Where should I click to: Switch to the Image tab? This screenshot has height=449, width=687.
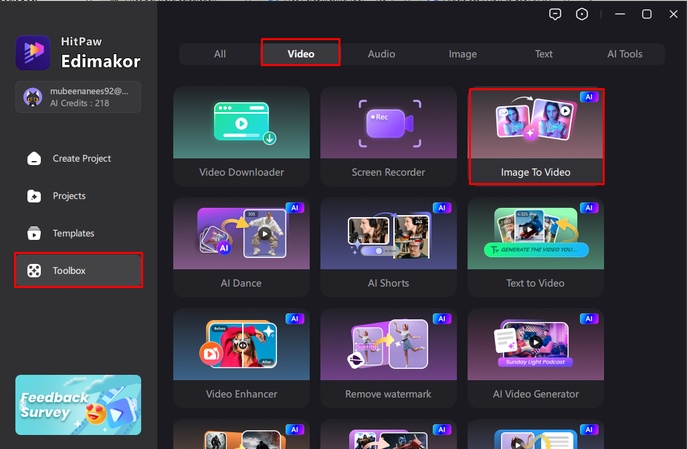tap(462, 54)
